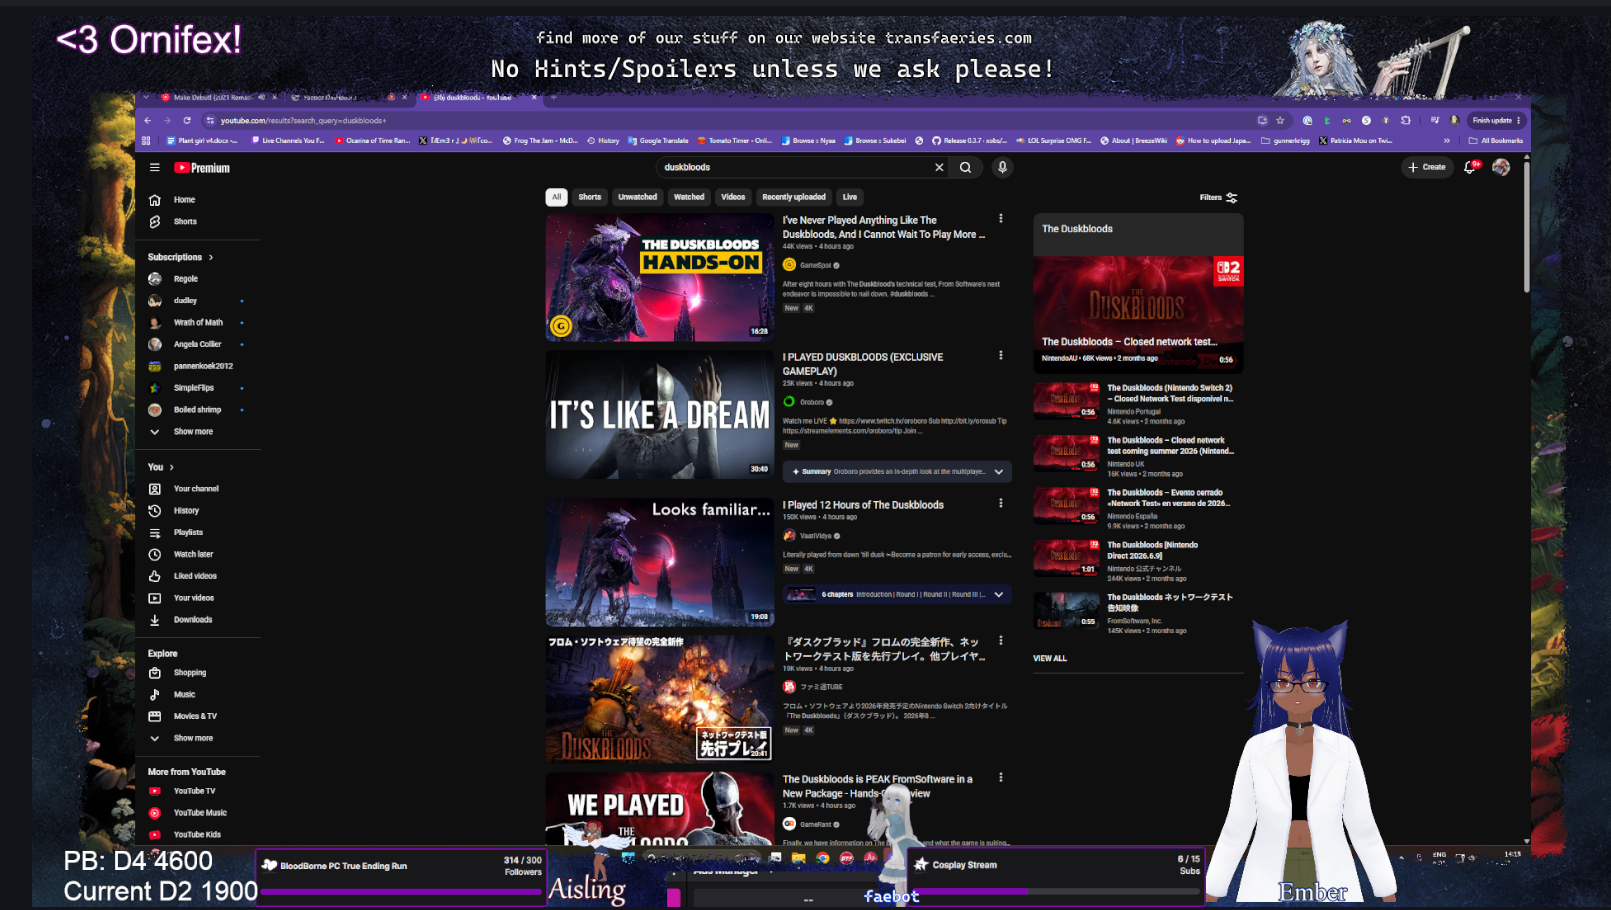Click the Finish update button
This screenshot has height=910, width=1611.
point(1496,121)
